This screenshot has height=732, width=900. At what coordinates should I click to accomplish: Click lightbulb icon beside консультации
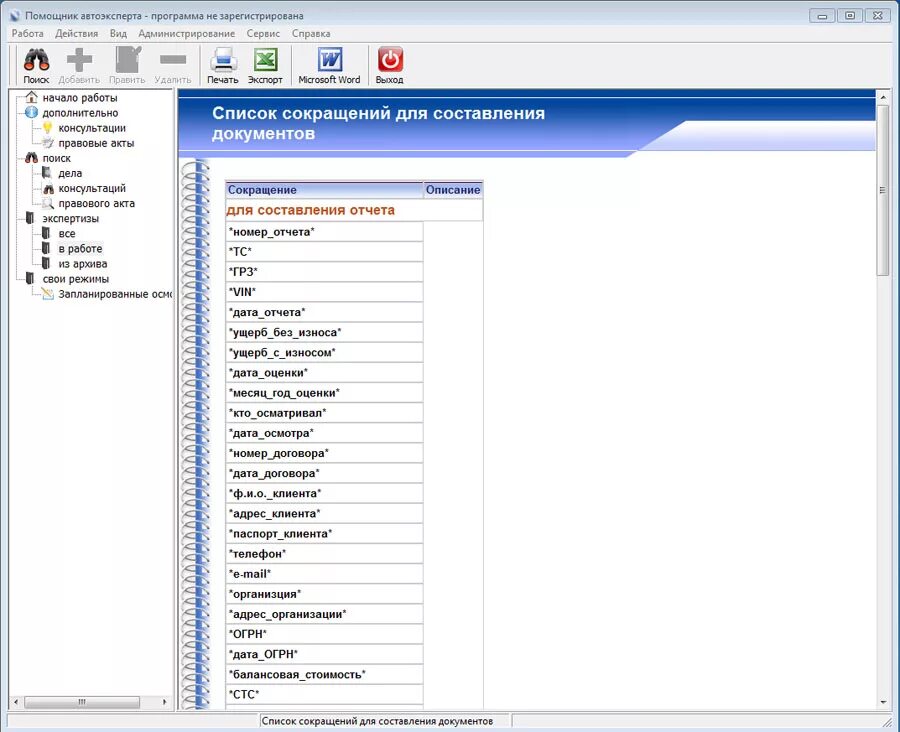(x=48, y=127)
